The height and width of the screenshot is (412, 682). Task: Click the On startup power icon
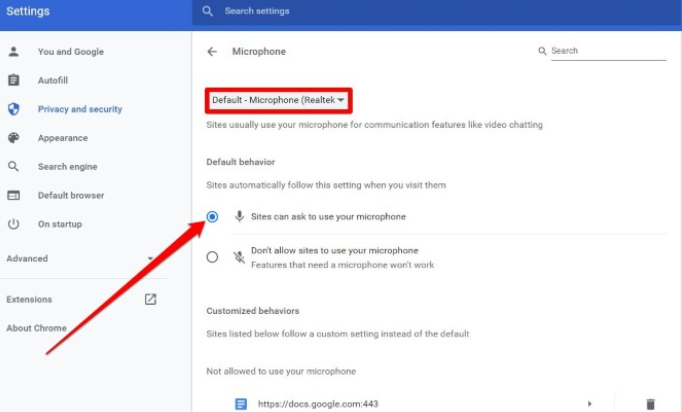[13, 224]
